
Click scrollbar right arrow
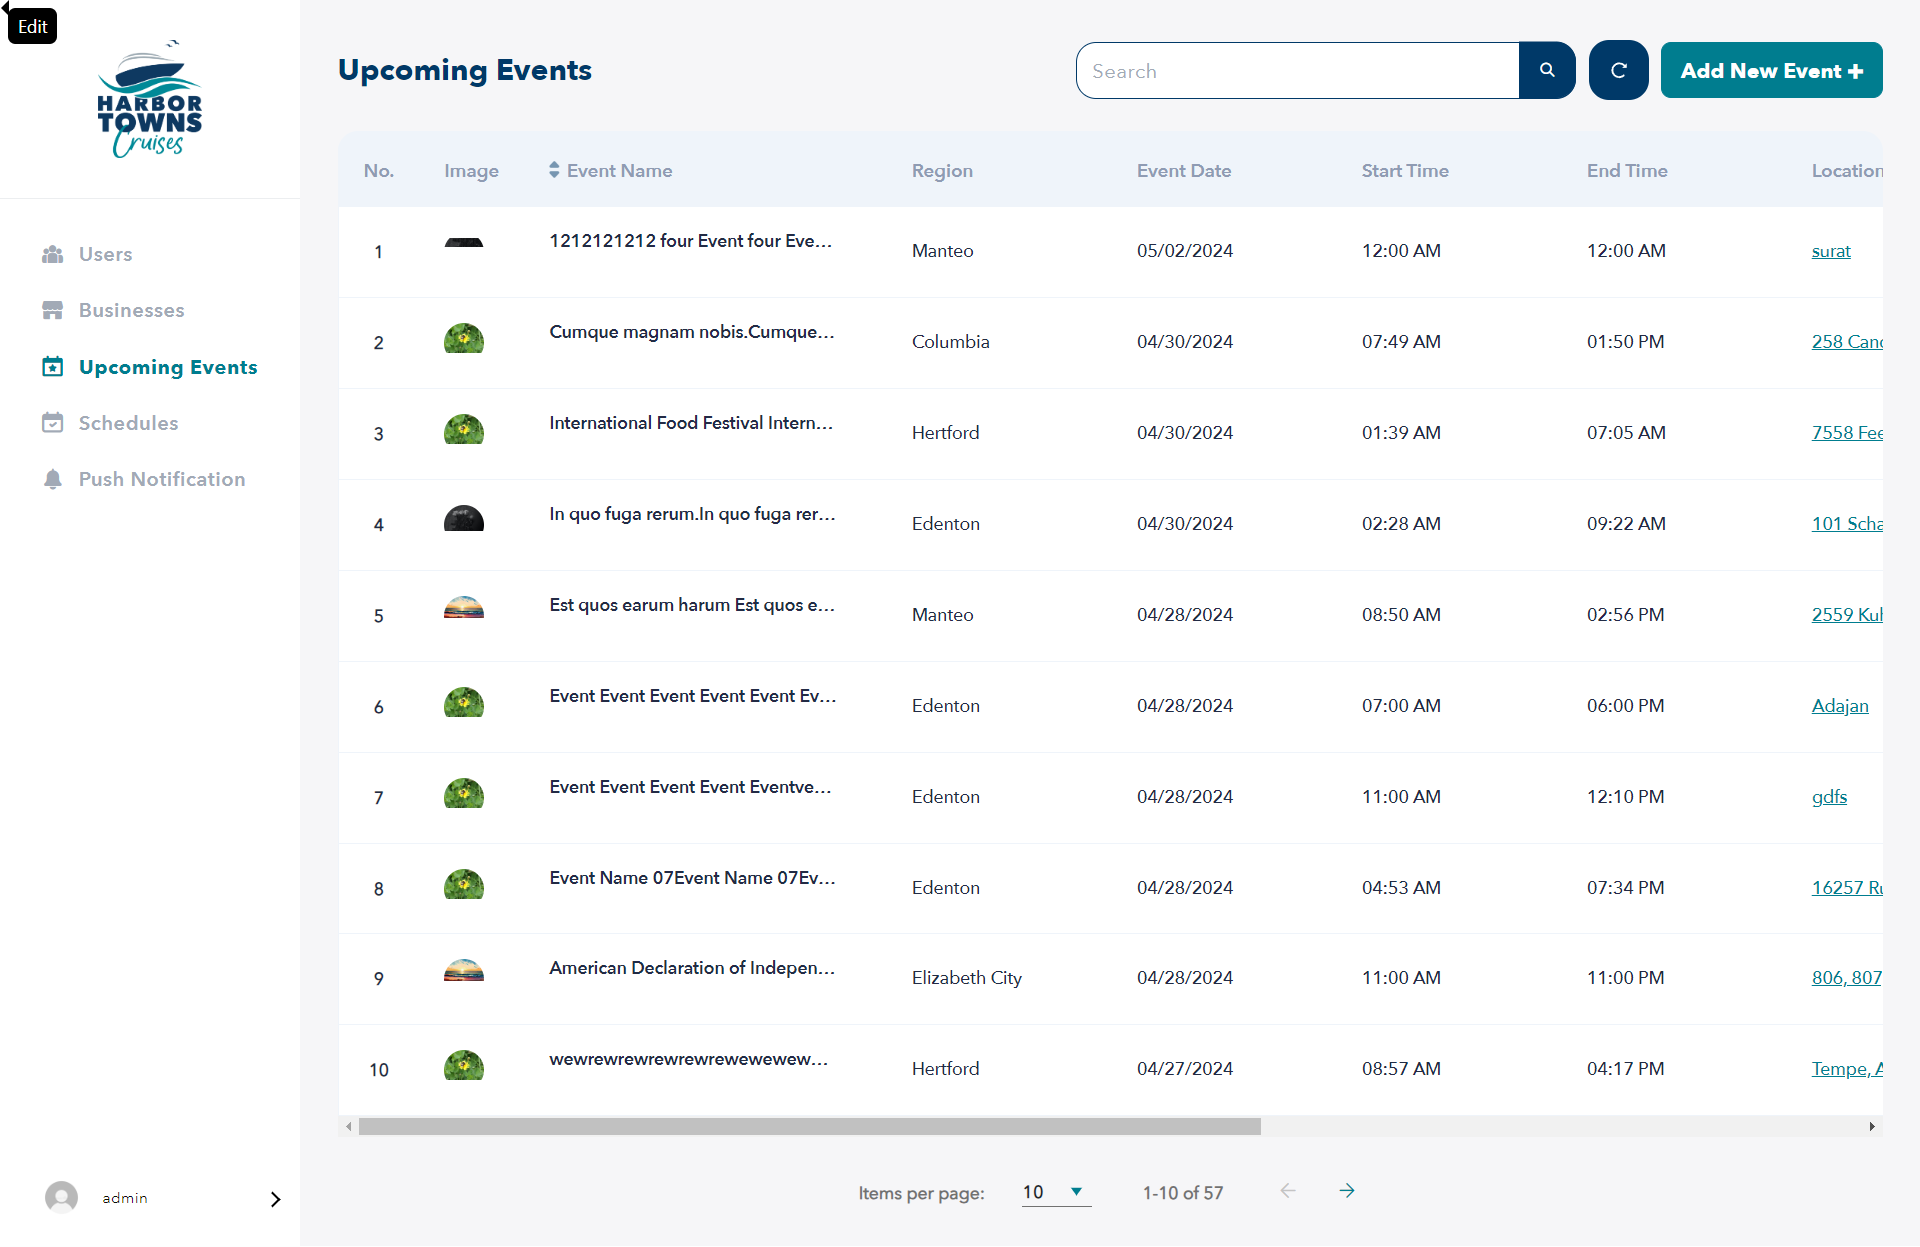point(1872,1126)
